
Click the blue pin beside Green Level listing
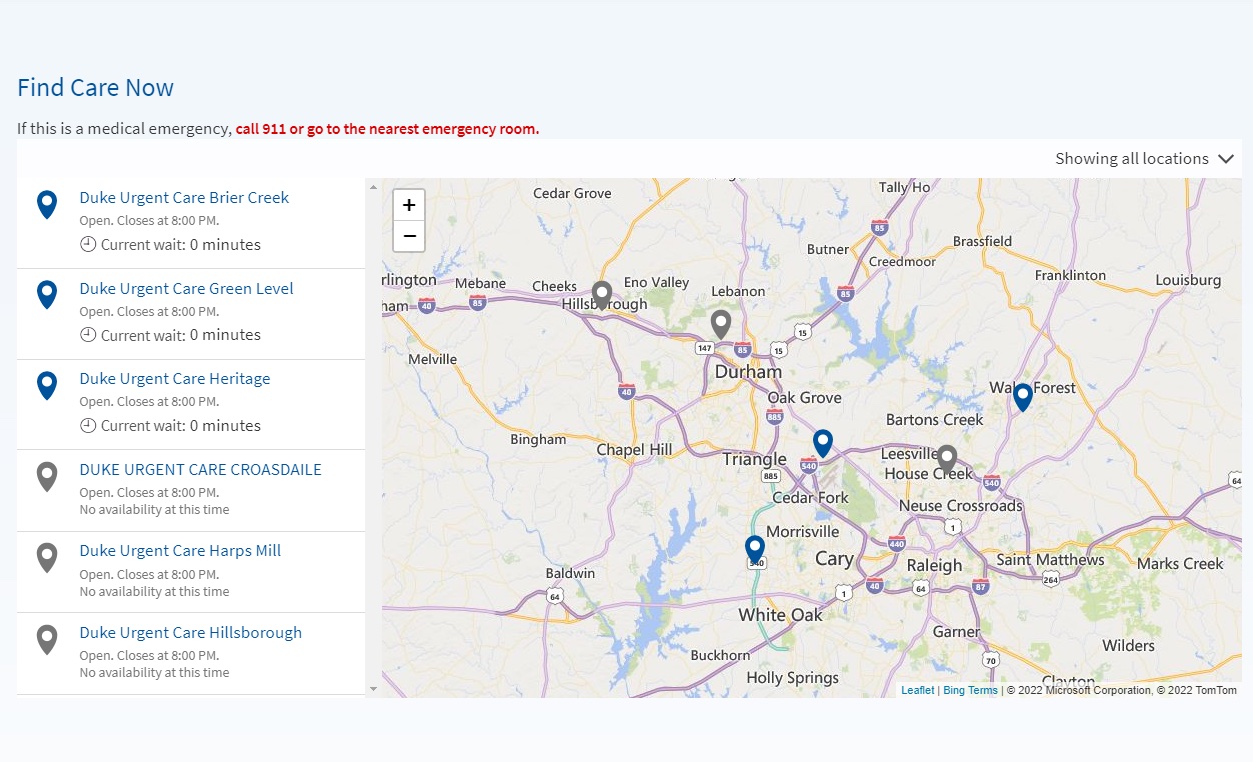point(47,294)
